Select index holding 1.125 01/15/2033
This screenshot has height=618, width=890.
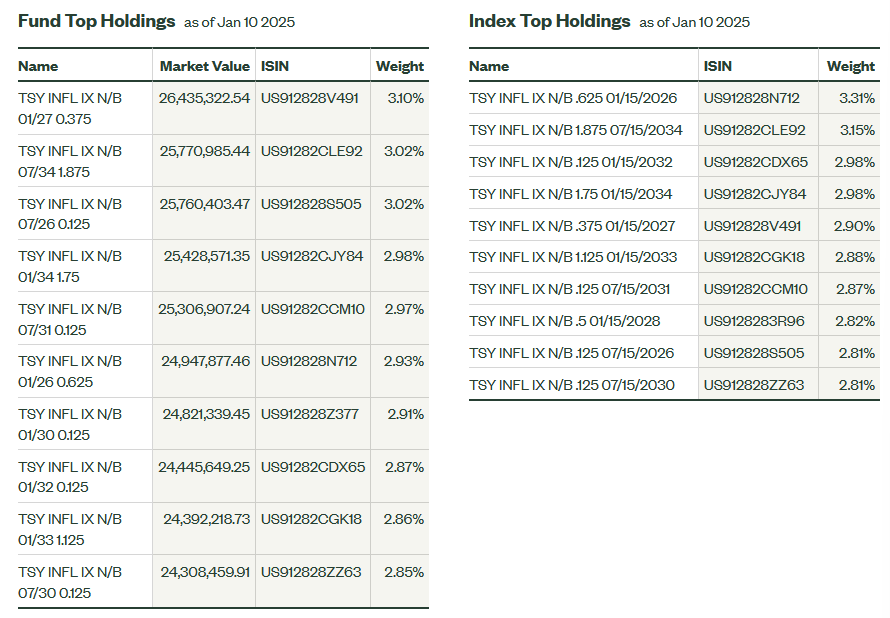(573, 257)
